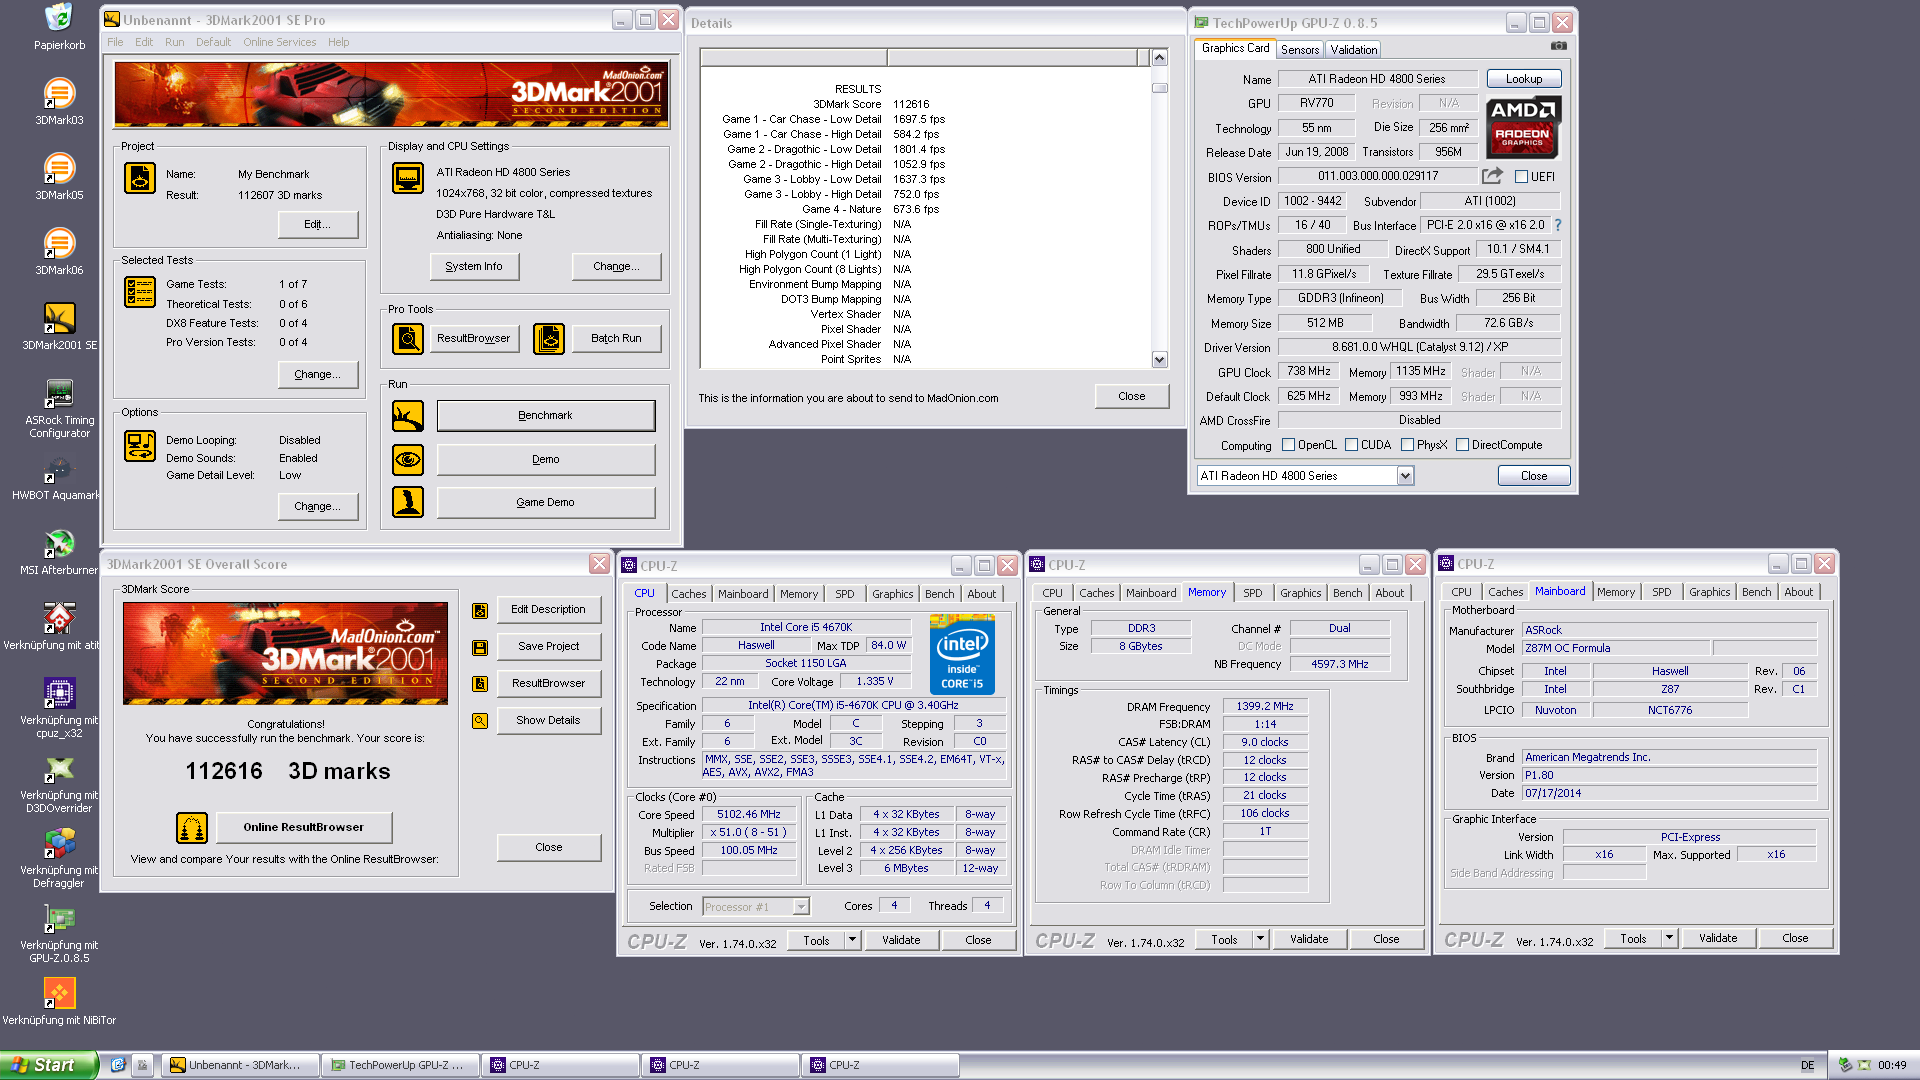1920x1080 pixels.
Task: Click the Display settings monitor icon
Action: (408, 178)
